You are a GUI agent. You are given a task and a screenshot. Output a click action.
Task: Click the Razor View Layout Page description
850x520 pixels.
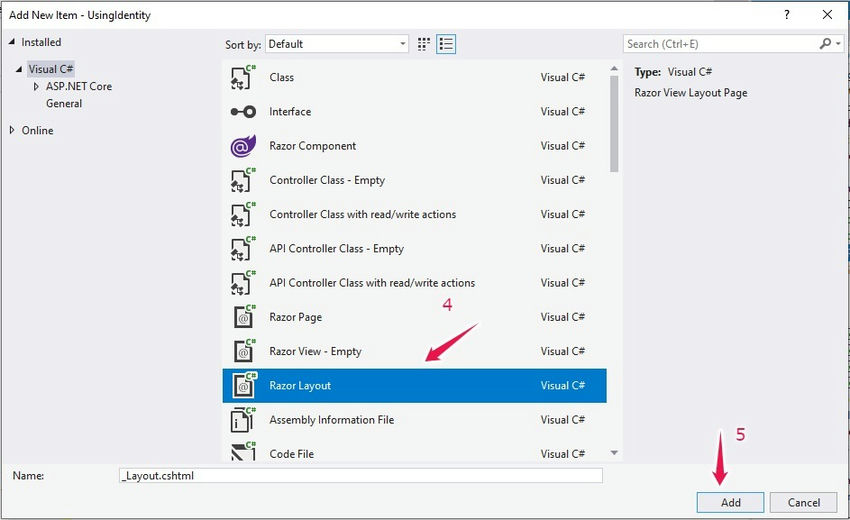point(691,93)
